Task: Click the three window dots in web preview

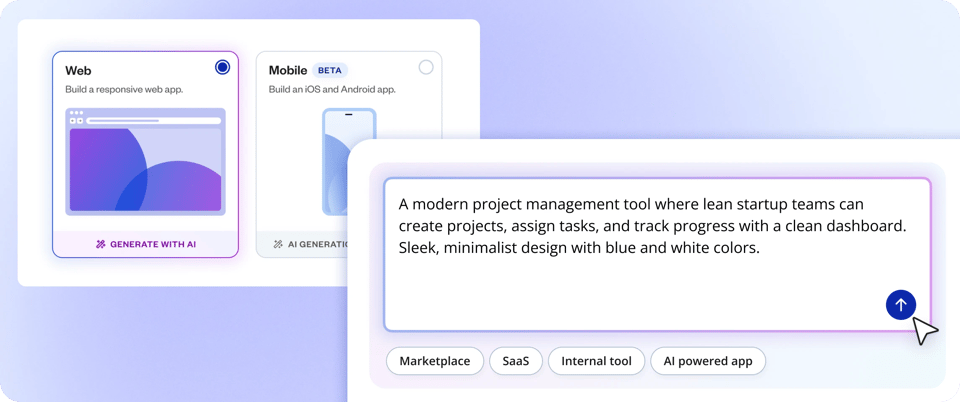Action: [x=76, y=113]
